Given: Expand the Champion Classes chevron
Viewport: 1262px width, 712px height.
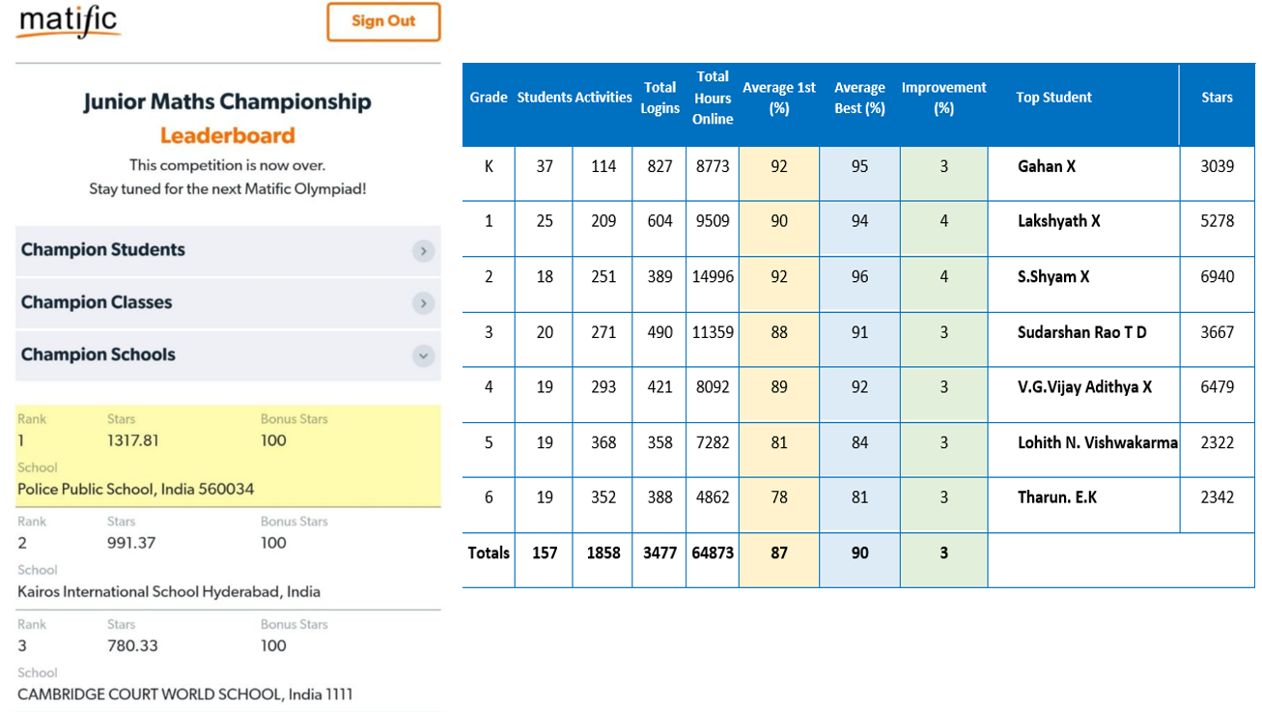Looking at the screenshot, I should (x=424, y=303).
